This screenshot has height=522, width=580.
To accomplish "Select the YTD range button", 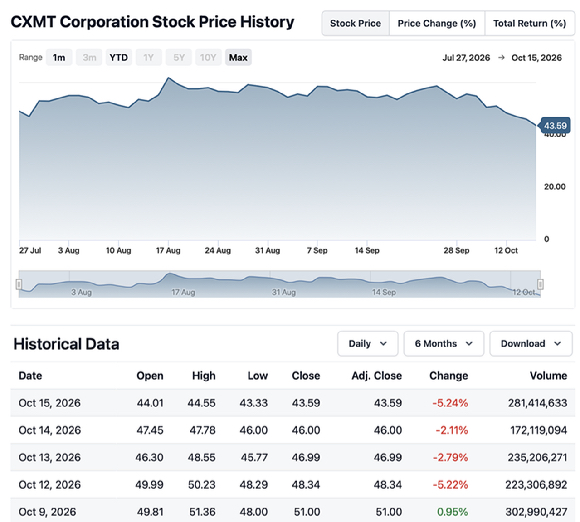I will point(118,58).
